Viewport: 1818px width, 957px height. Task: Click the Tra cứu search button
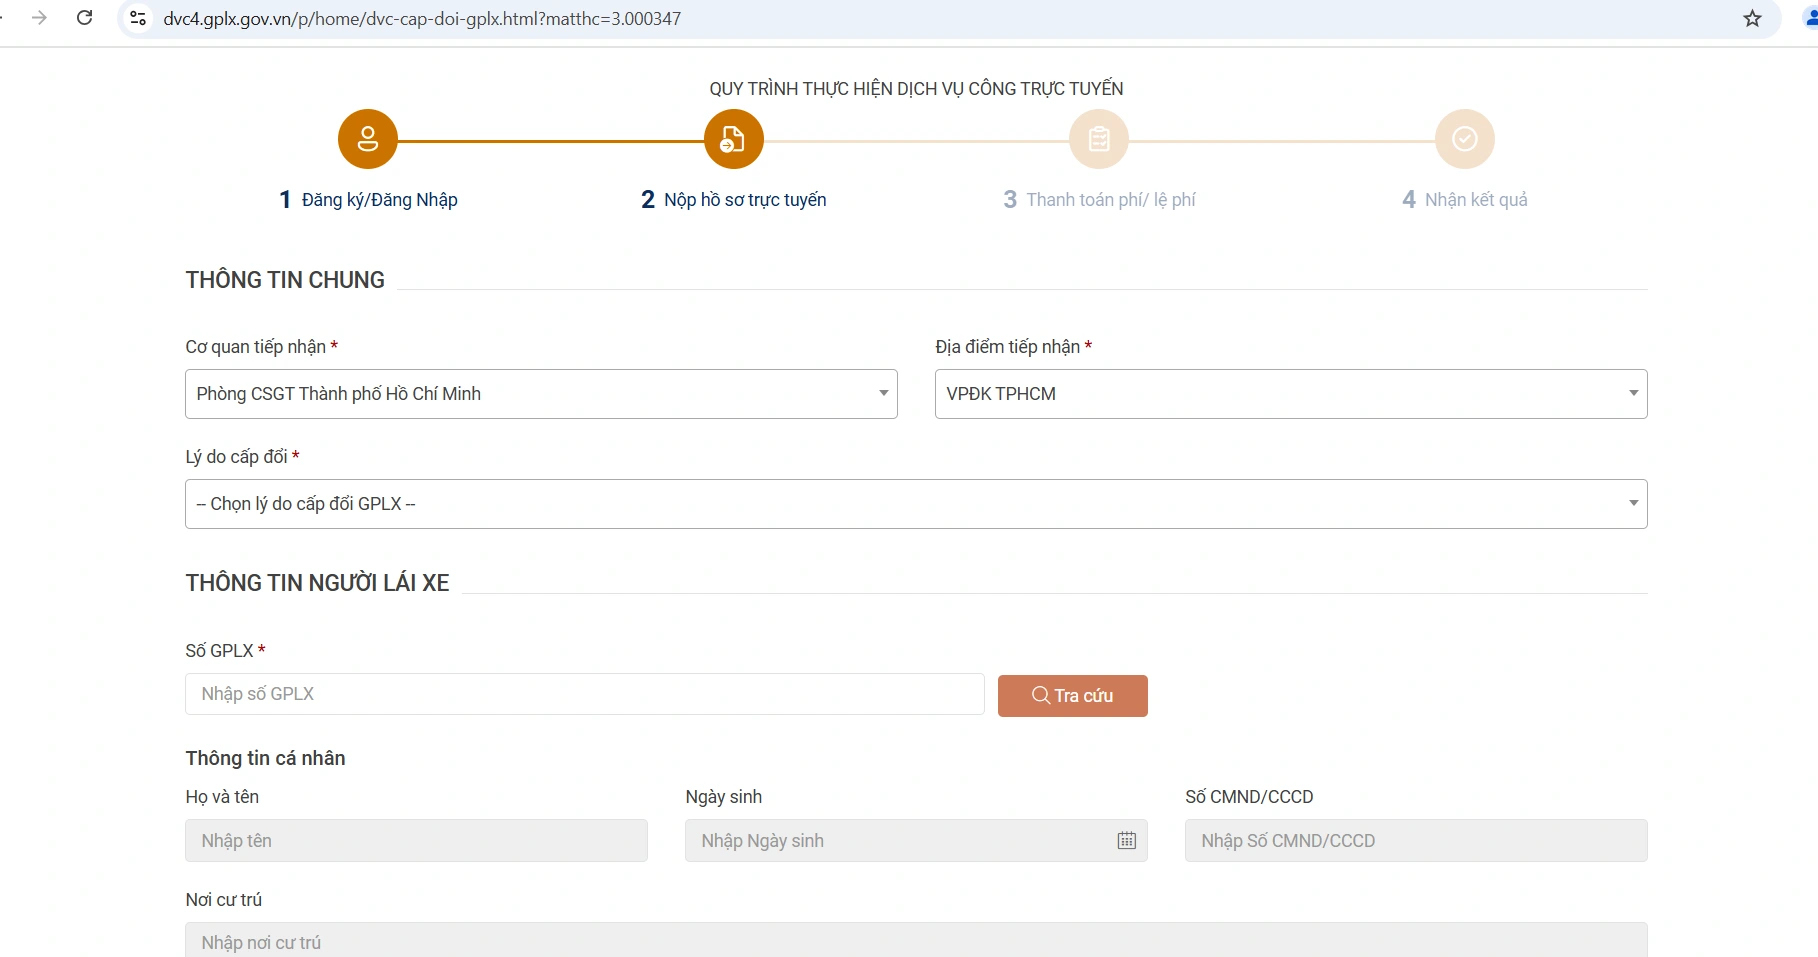coord(1073,696)
